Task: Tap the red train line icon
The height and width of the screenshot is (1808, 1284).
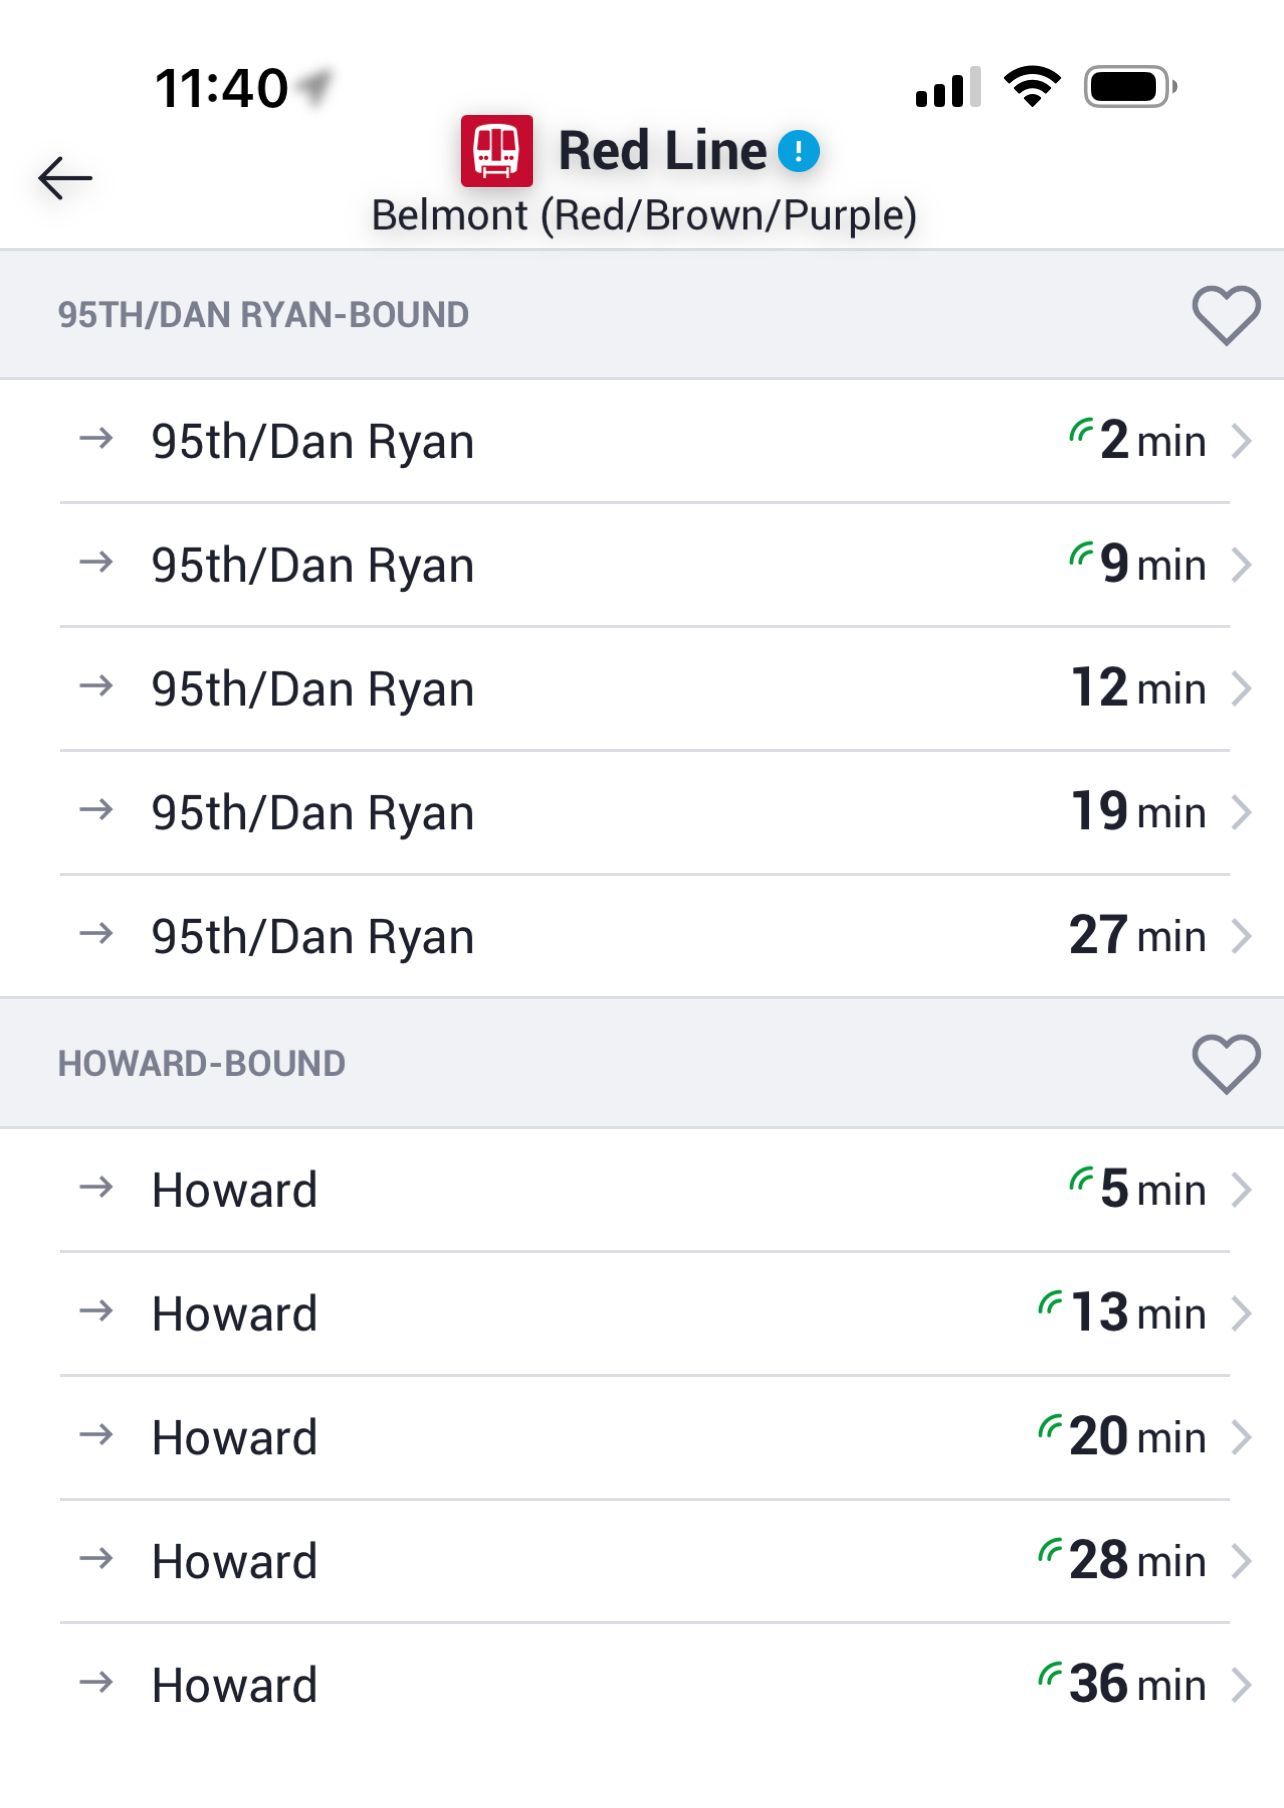Action: point(496,151)
